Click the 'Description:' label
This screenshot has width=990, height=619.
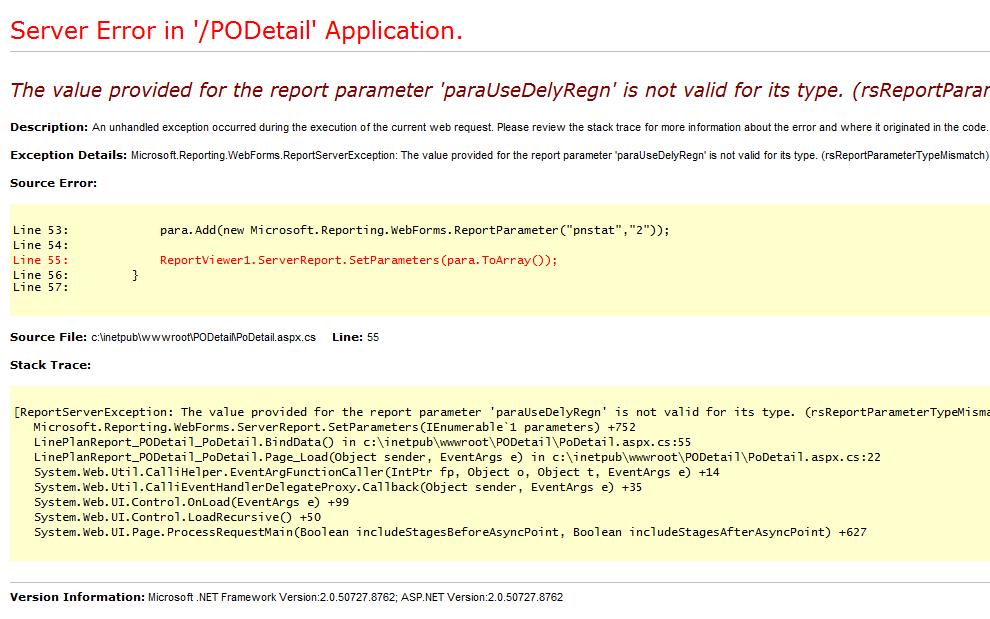[49, 128]
